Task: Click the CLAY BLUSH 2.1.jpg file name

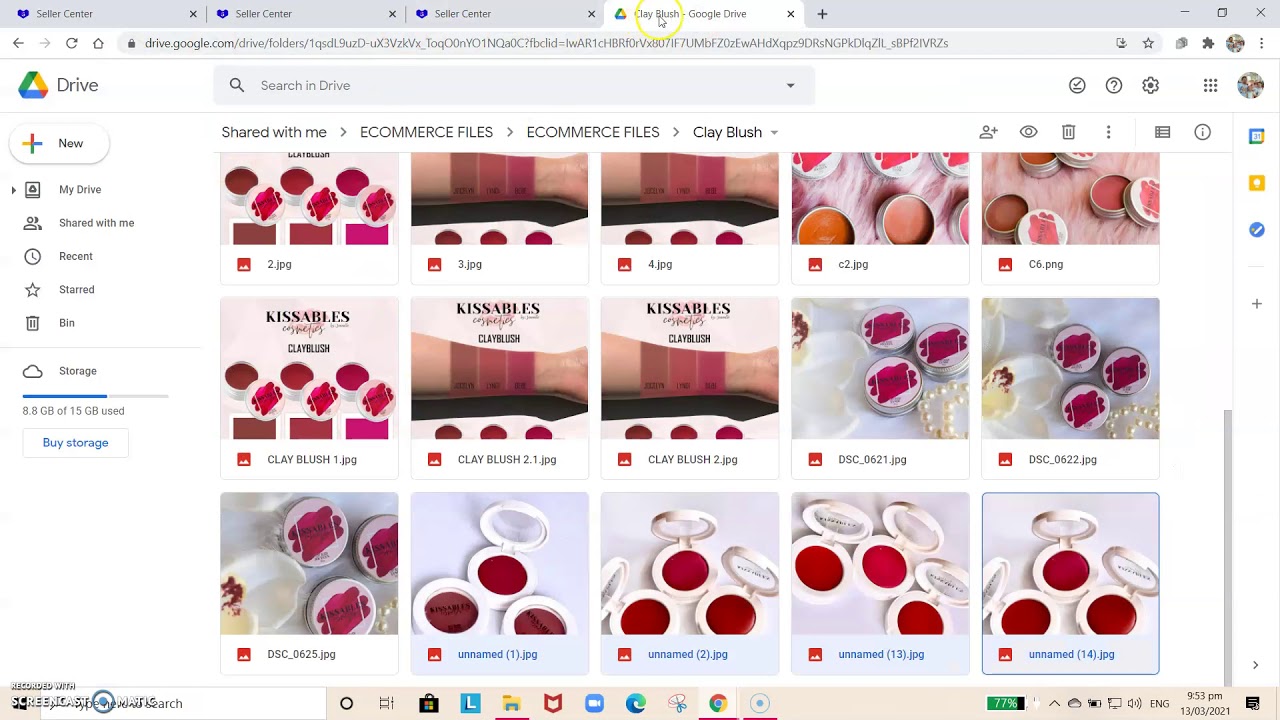Action: [507, 459]
